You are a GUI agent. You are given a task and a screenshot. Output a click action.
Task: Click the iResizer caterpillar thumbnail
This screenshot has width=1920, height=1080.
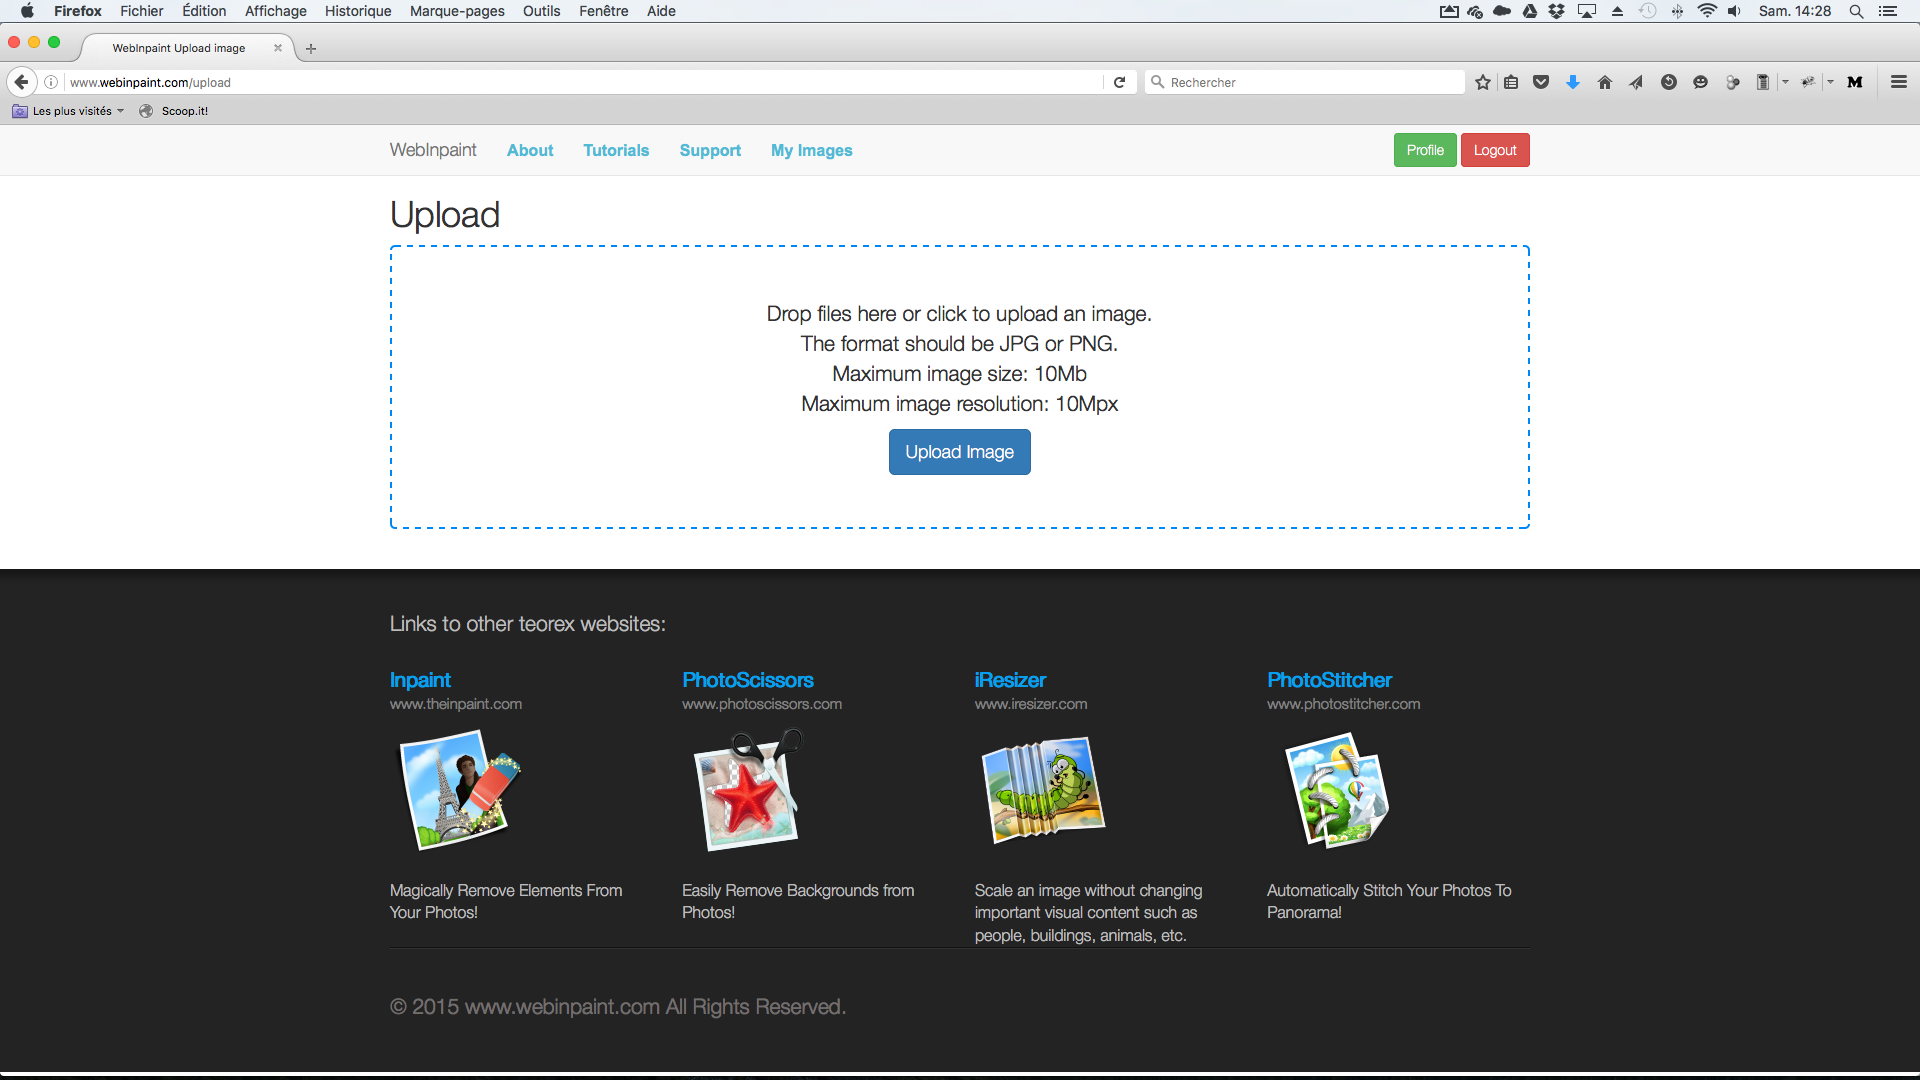[x=1043, y=790]
